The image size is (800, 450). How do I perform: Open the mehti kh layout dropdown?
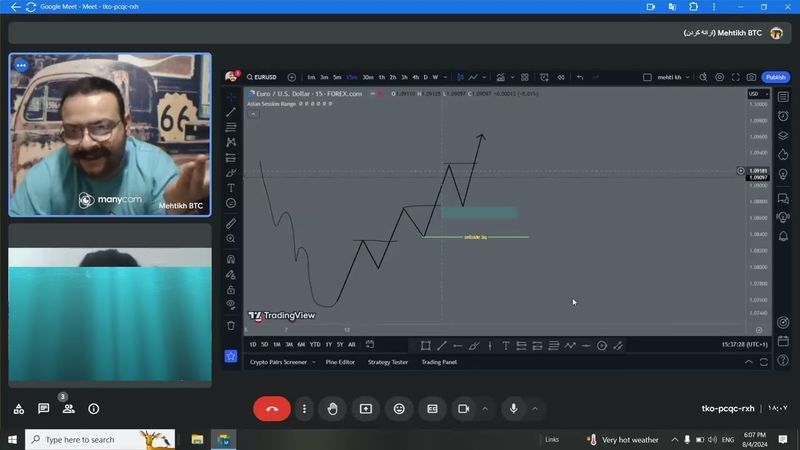(666, 77)
